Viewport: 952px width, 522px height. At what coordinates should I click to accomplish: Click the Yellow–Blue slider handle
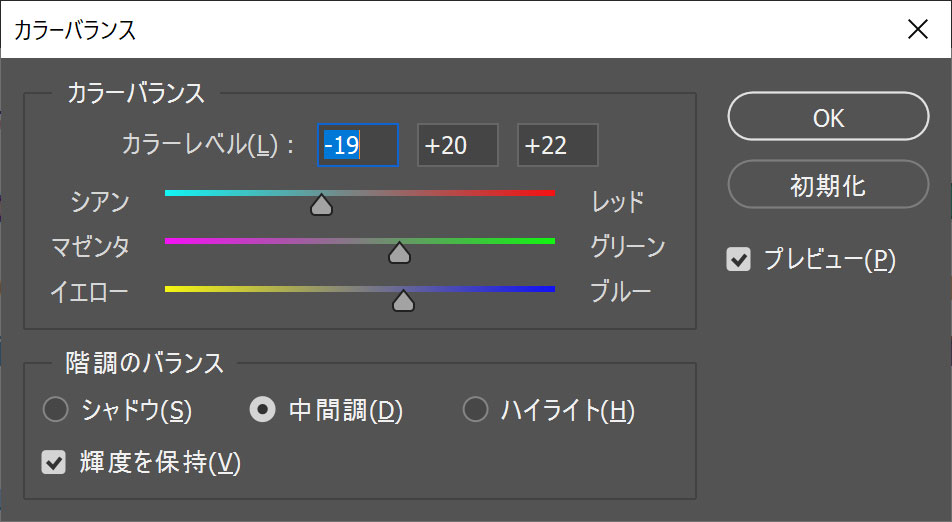pyautogui.click(x=403, y=300)
